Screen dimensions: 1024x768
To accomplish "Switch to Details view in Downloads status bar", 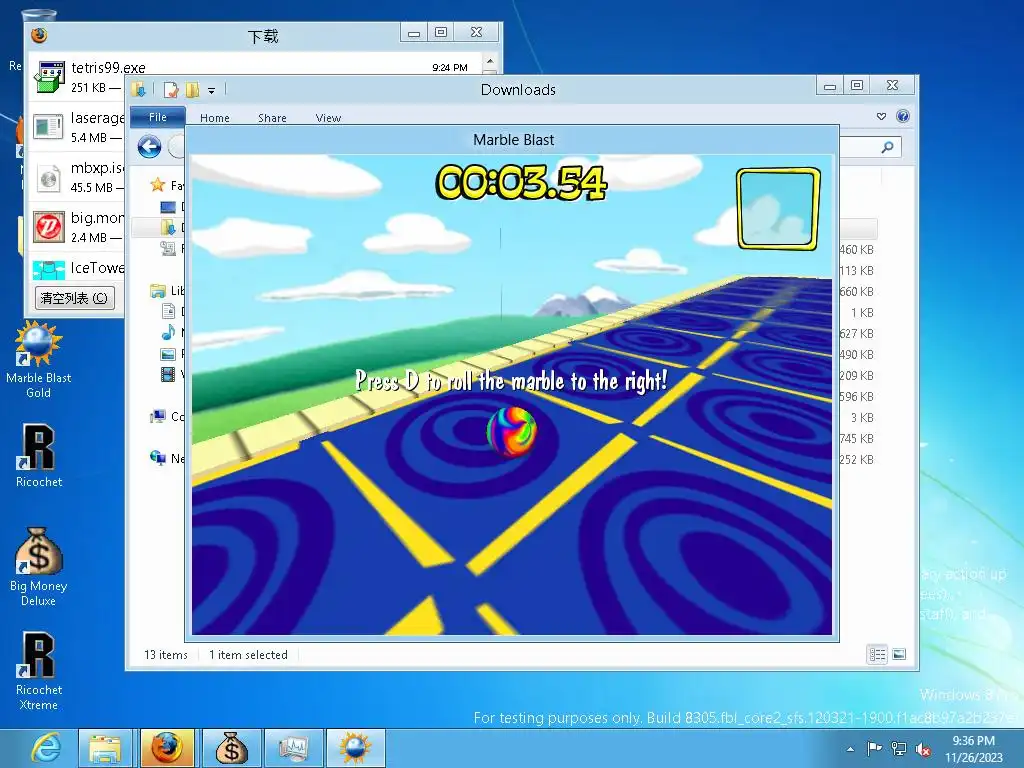I will (877, 654).
